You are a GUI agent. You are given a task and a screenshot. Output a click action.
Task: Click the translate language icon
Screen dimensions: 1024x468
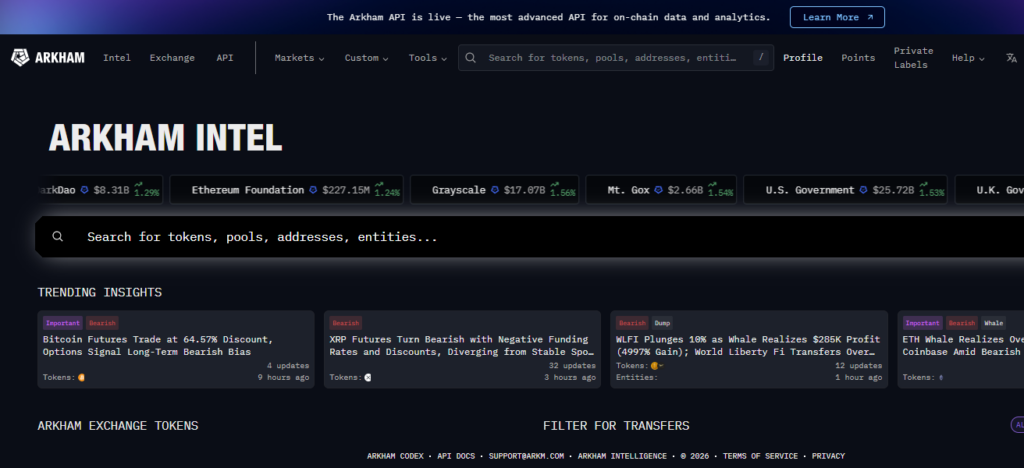pos(1012,57)
